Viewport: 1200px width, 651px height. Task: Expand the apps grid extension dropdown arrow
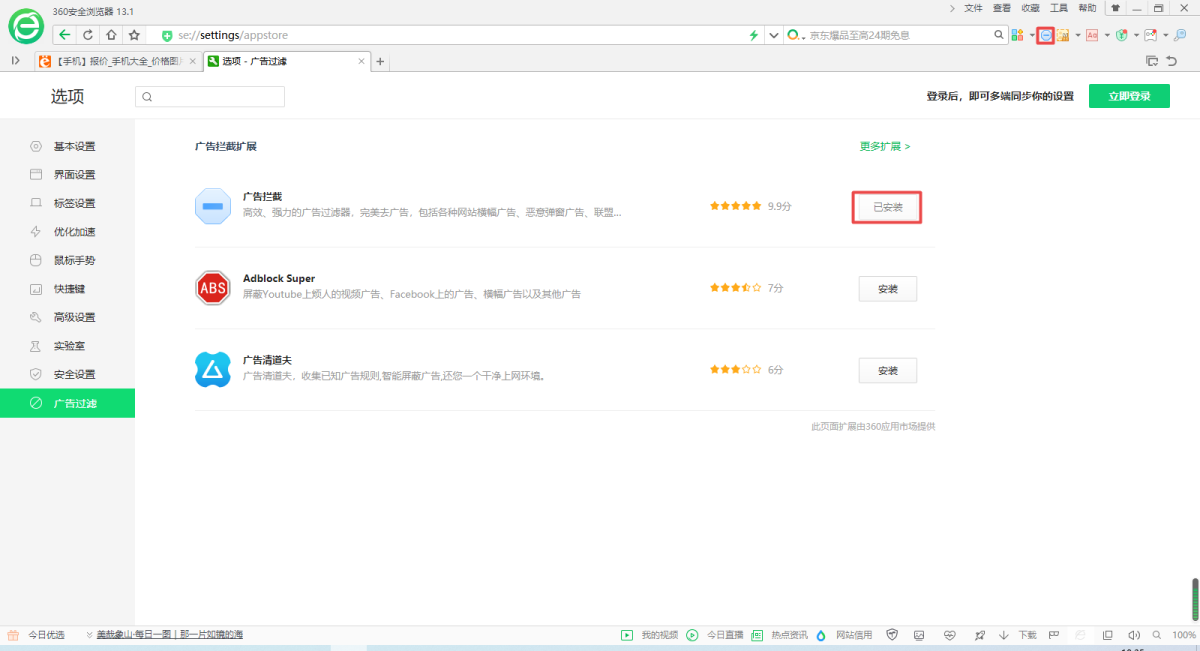tap(1032, 35)
